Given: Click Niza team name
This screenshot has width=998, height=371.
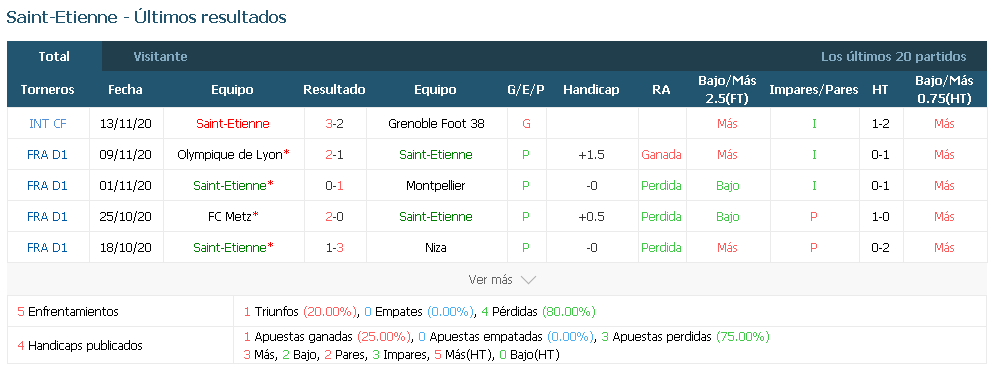Looking at the screenshot, I should 436,248.
